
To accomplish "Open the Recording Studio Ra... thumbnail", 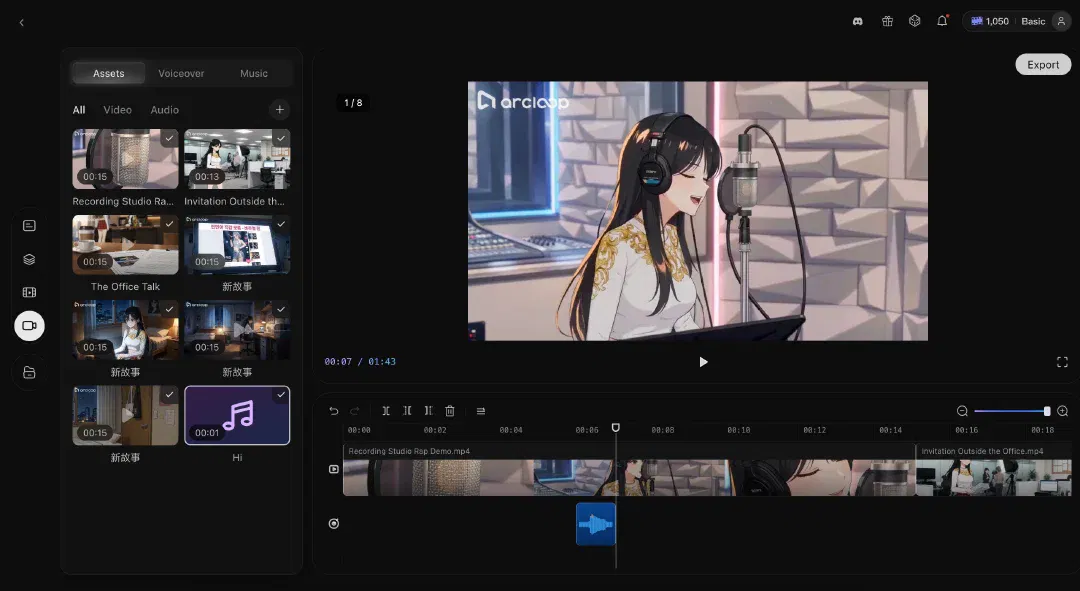I will click(x=125, y=158).
